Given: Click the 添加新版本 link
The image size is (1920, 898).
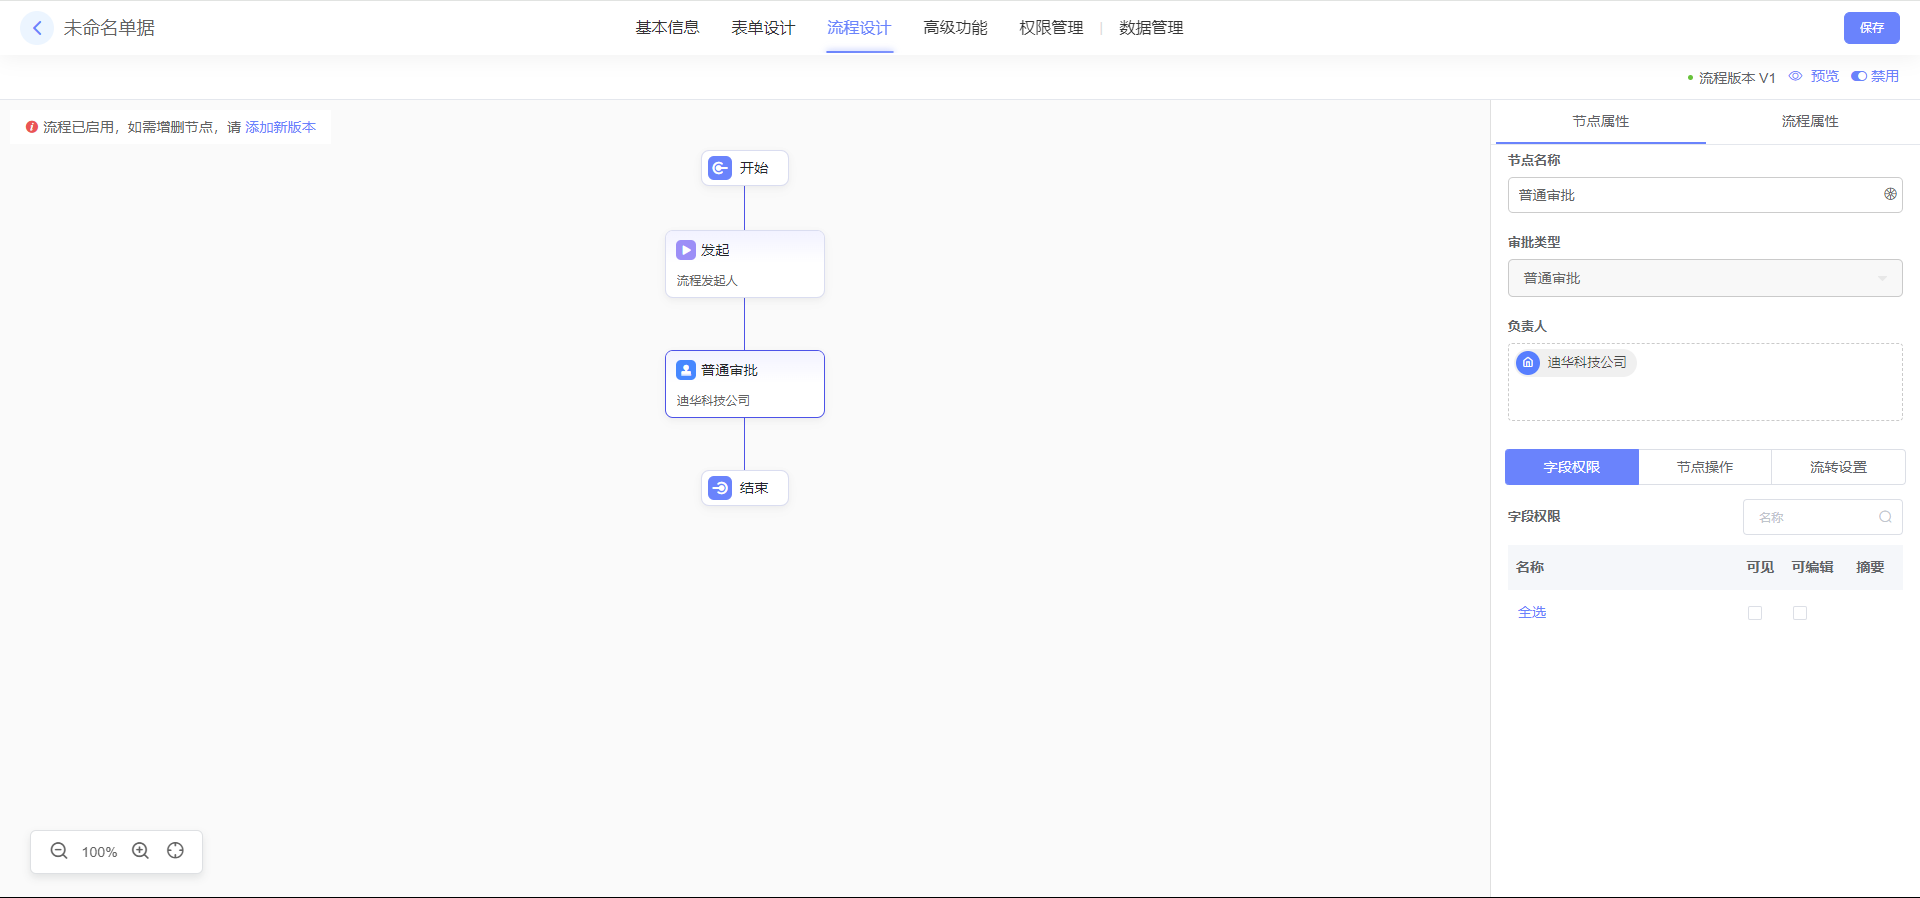Looking at the screenshot, I should (x=280, y=127).
